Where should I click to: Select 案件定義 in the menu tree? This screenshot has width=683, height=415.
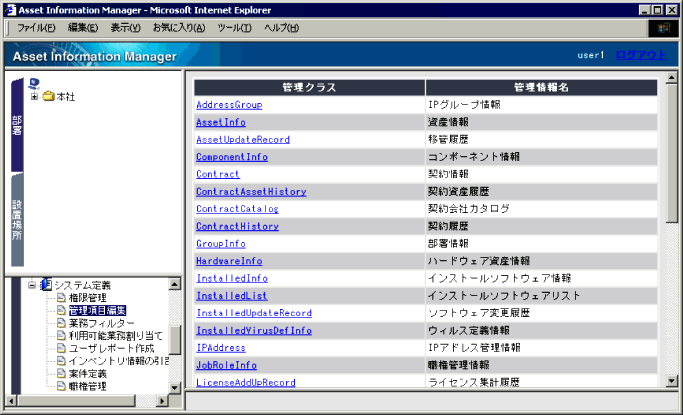click(88, 374)
